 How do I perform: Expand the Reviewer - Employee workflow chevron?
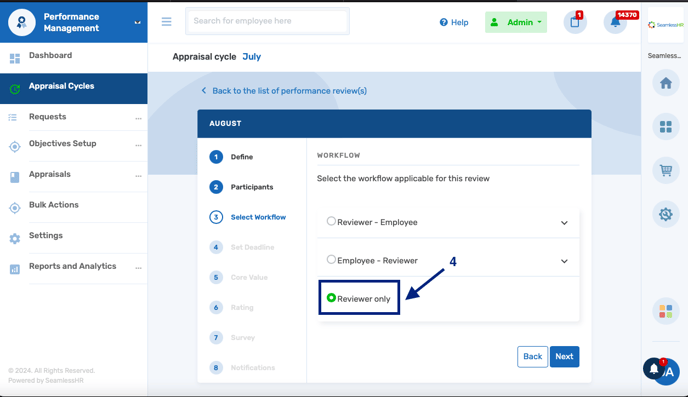564,223
